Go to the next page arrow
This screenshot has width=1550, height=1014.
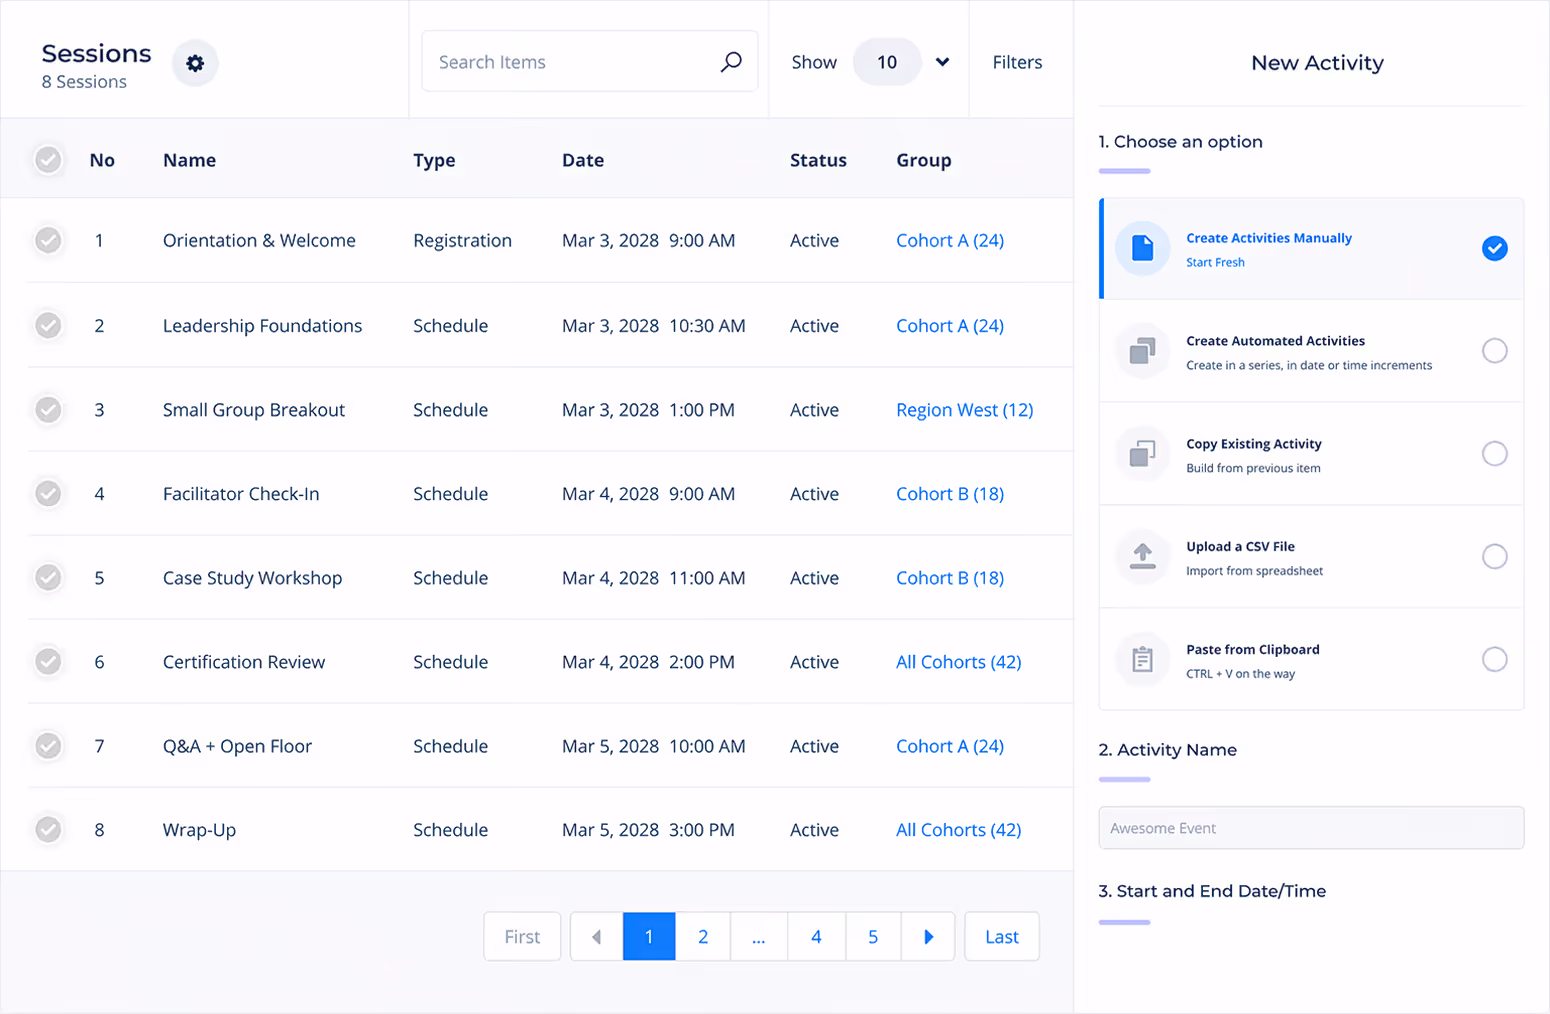(928, 936)
